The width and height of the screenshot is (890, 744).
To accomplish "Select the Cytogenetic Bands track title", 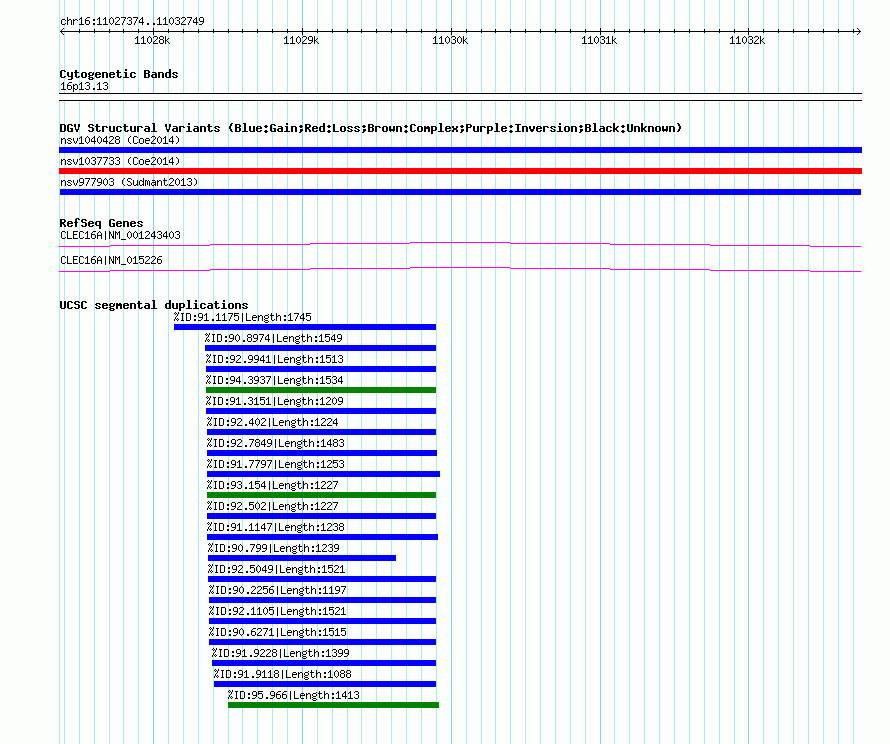I will (119, 74).
